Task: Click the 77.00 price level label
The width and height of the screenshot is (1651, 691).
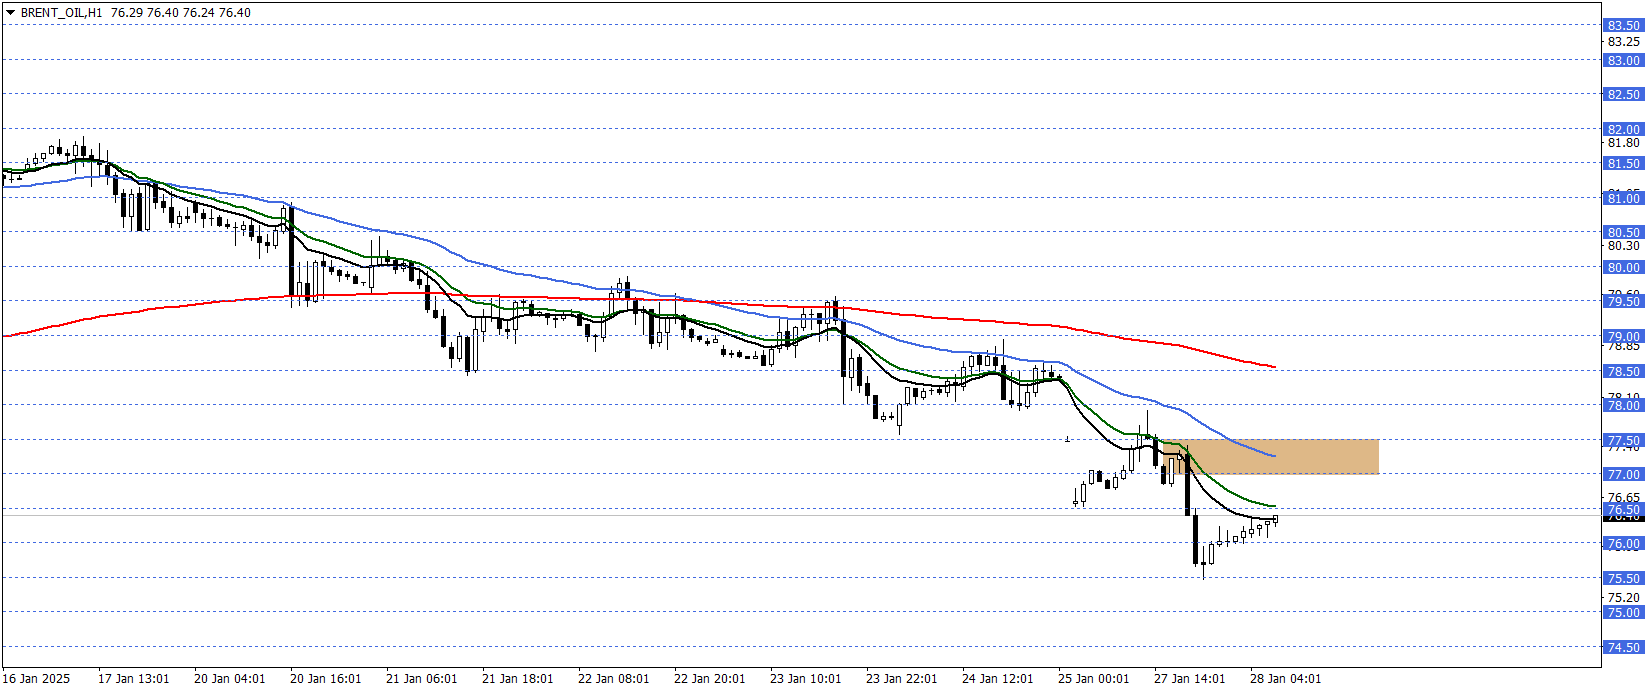Action: 1623,474
